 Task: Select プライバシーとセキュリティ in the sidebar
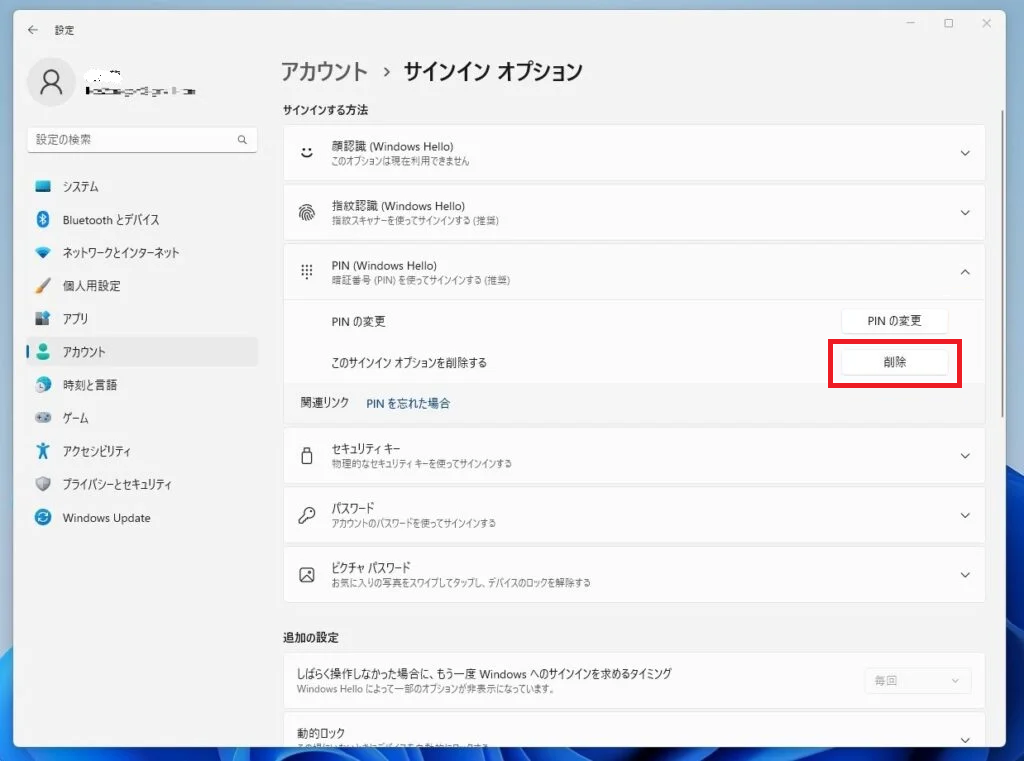click(x=142, y=484)
